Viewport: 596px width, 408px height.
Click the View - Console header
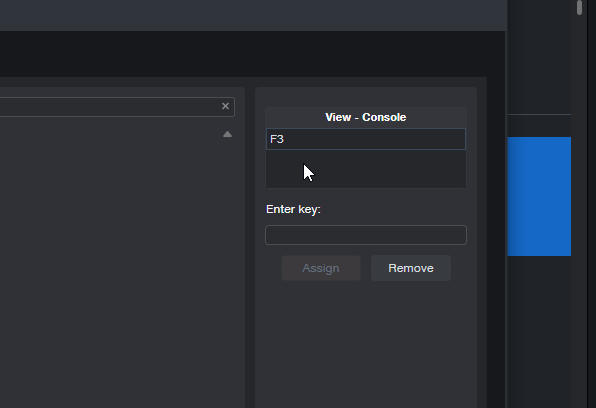click(x=366, y=117)
